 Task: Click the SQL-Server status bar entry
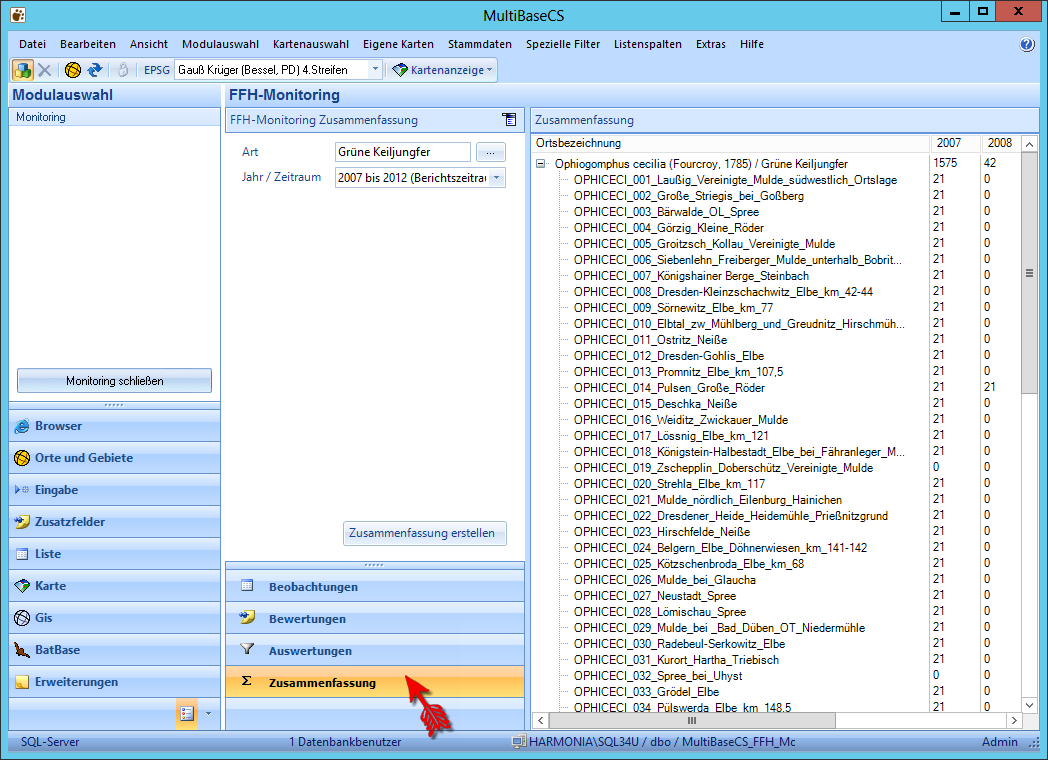coord(50,742)
